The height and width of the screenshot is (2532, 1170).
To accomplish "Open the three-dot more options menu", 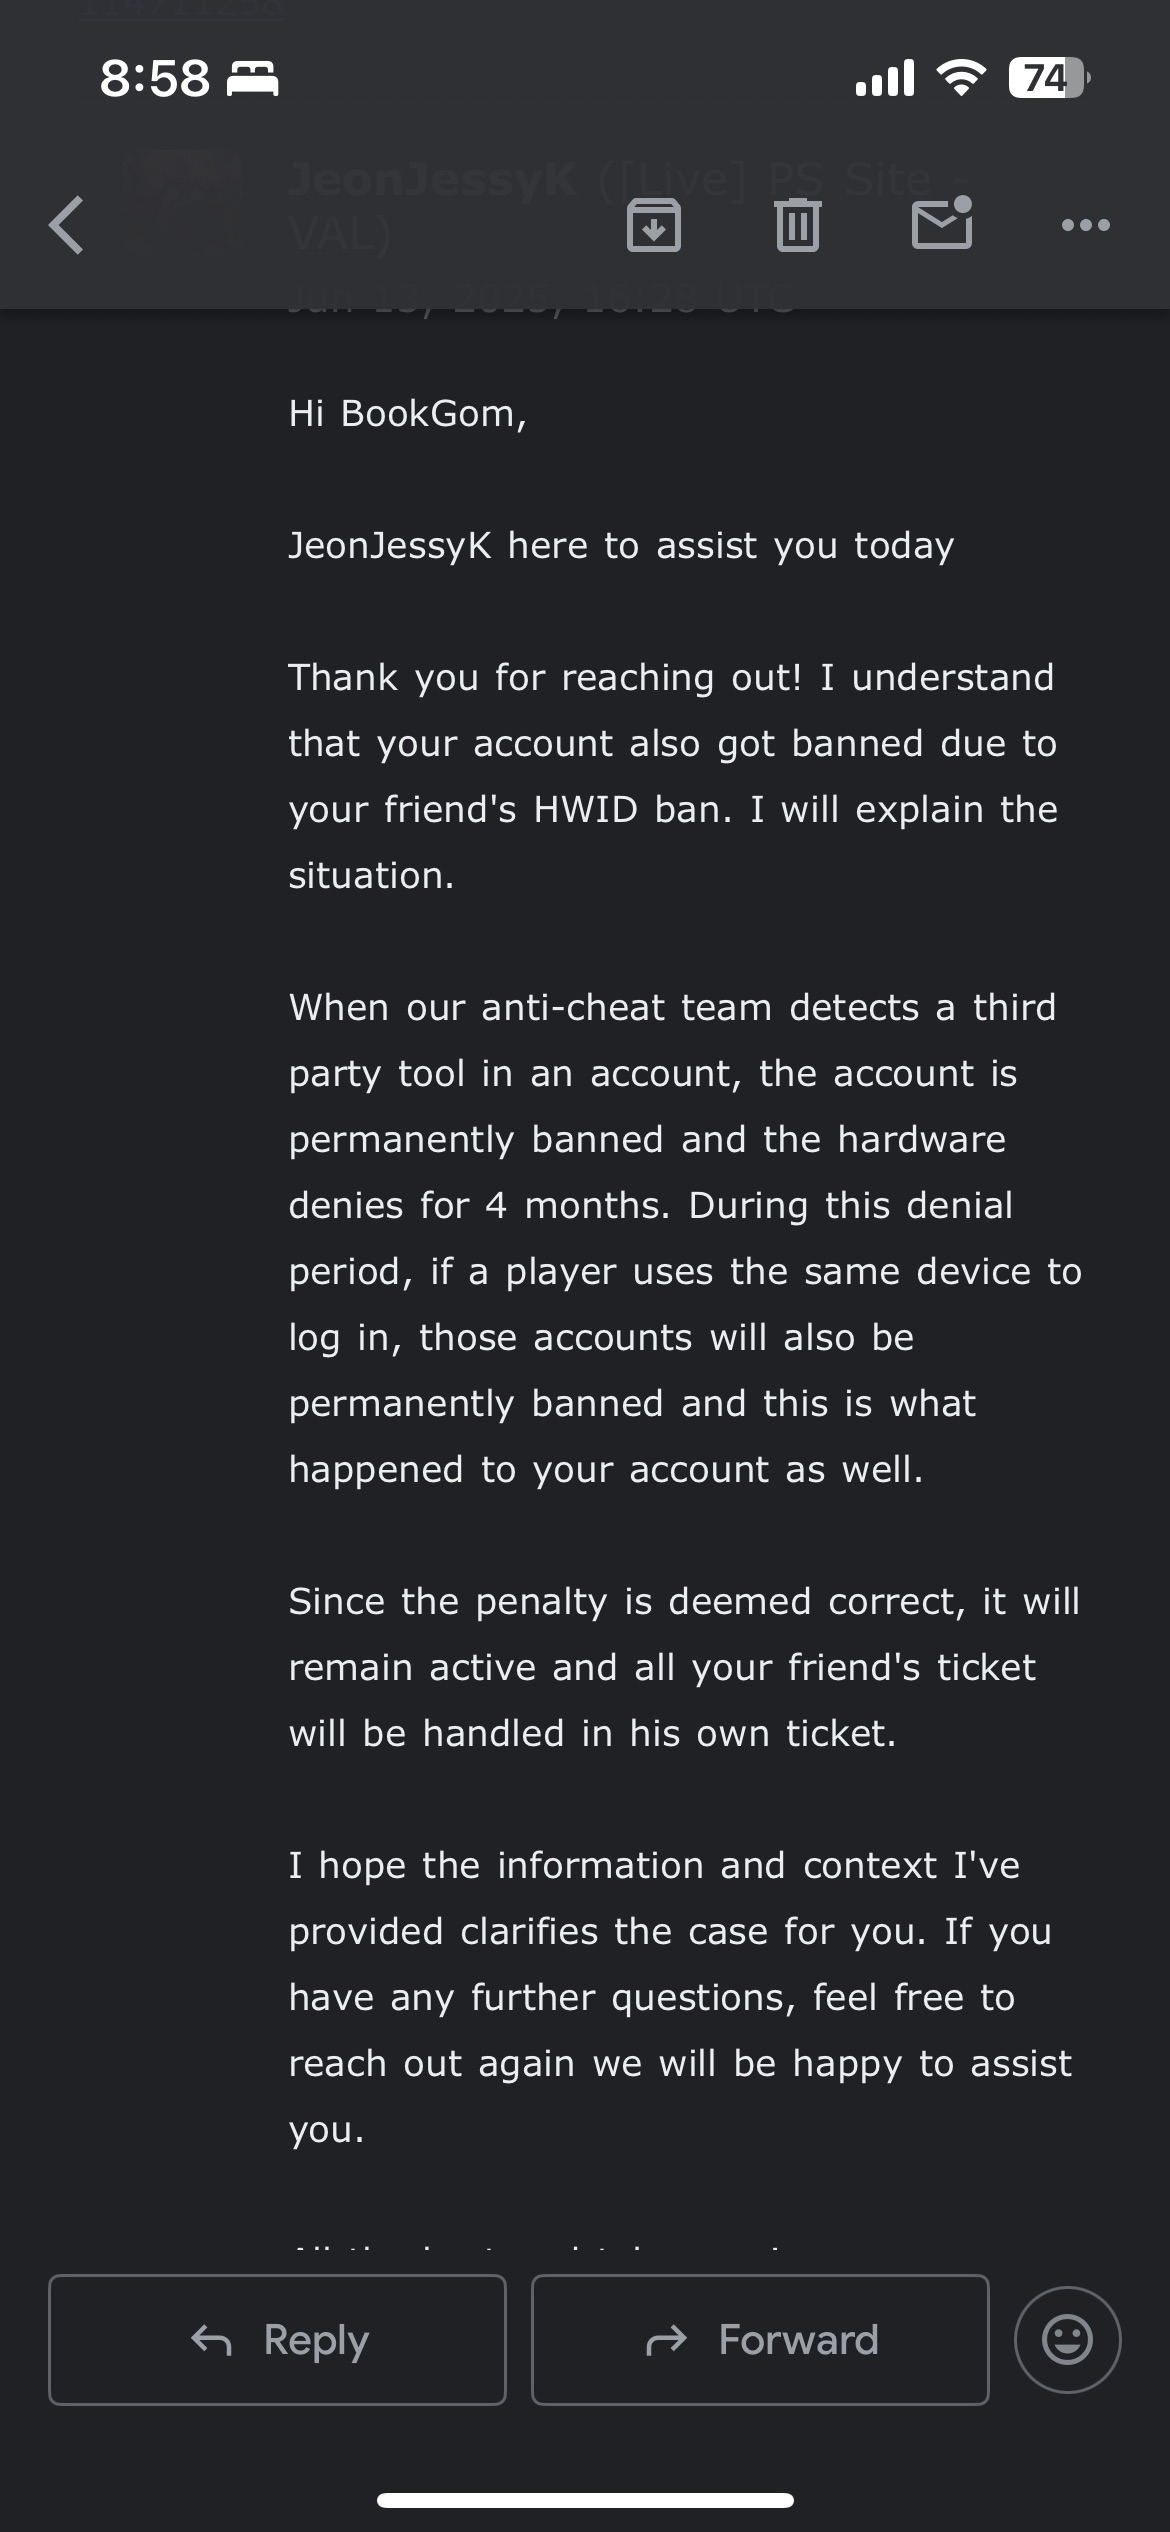I will 1085,225.
